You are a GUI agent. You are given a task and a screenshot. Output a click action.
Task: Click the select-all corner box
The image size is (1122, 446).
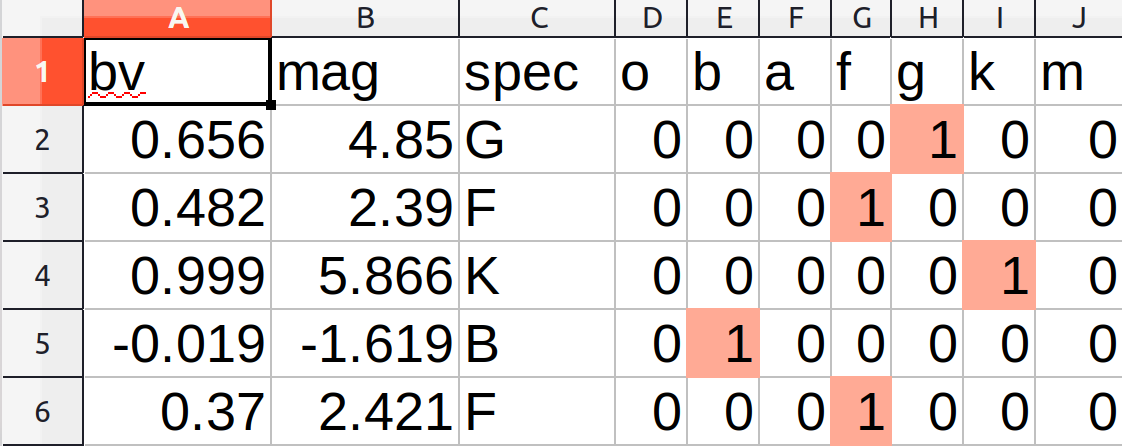[x=41, y=18]
